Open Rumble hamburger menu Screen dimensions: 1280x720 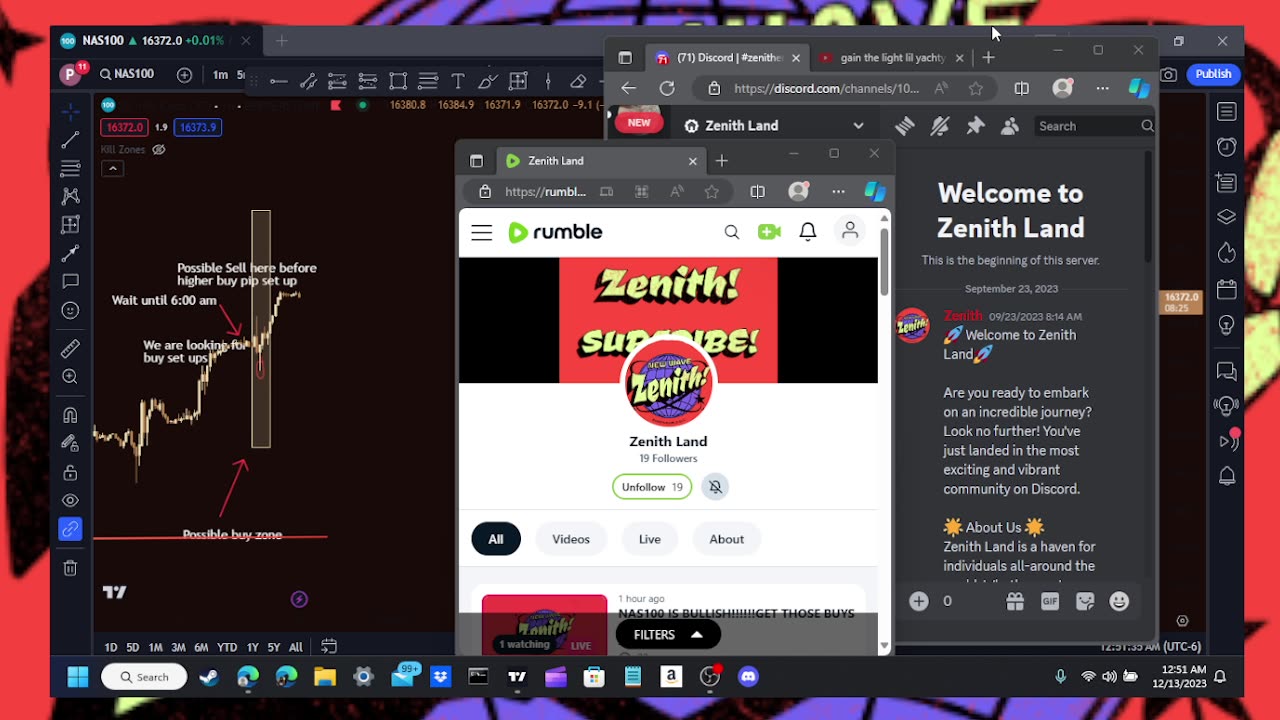482,232
